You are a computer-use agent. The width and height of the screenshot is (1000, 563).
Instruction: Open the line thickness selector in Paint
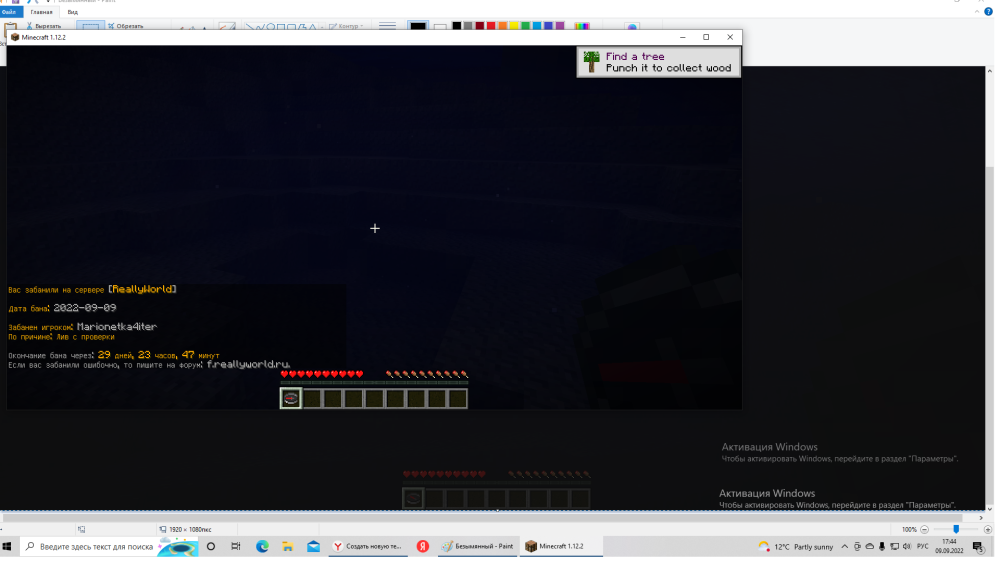coord(387,26)
